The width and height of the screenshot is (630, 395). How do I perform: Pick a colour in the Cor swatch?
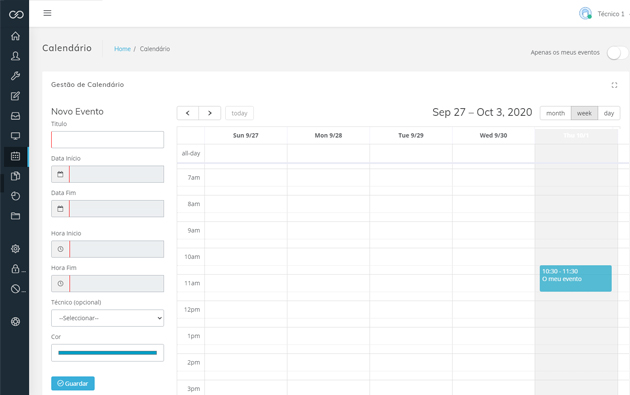(x=107, y=353)
